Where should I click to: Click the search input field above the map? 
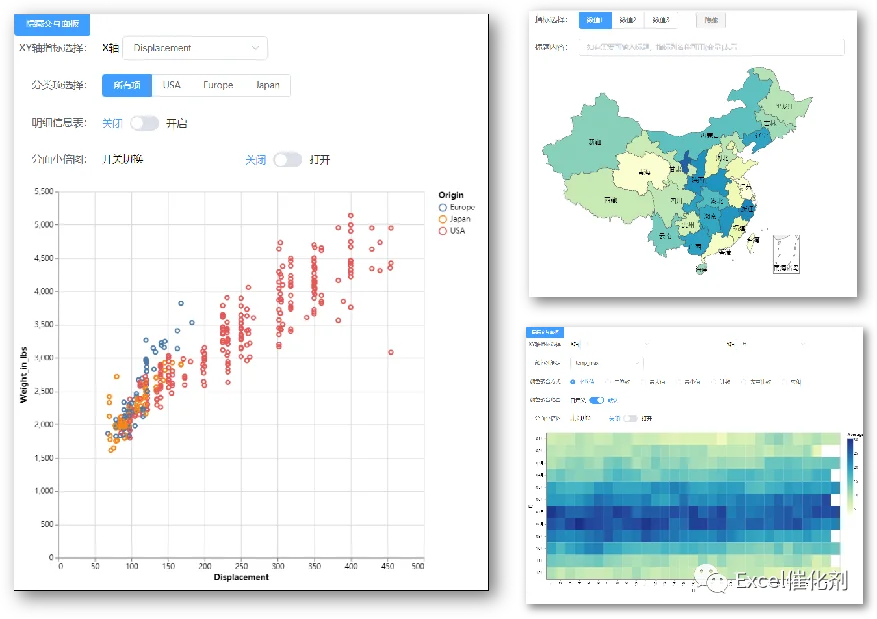tap(711, 47)
